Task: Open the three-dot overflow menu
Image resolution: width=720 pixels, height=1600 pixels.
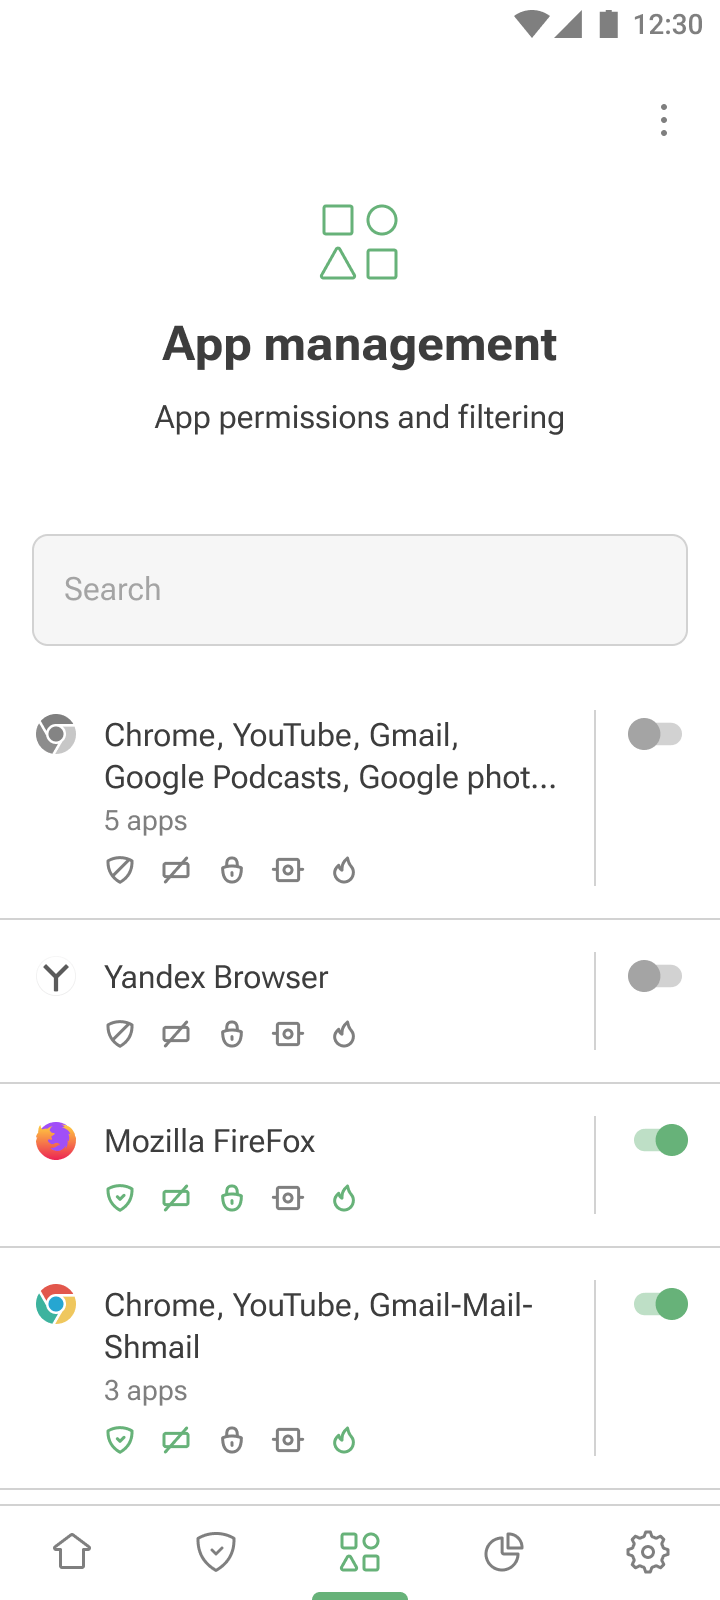Action: (664, 120)
